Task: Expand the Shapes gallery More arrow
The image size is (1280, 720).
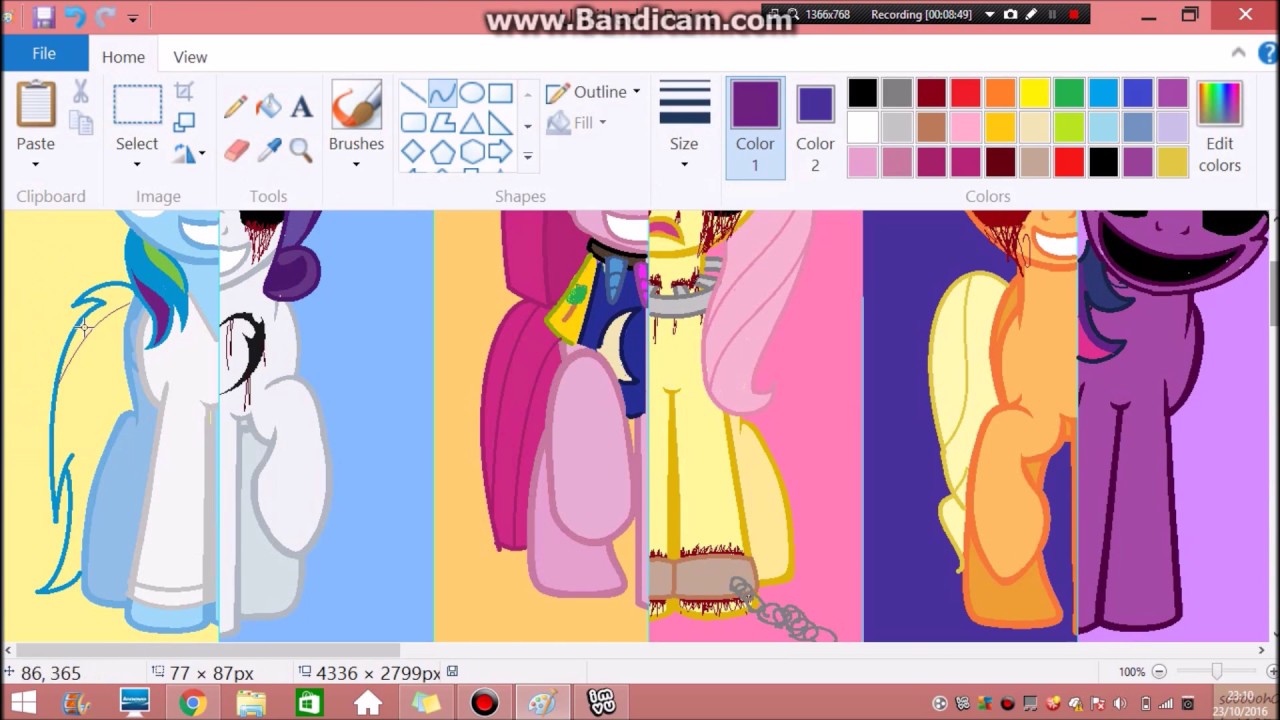Action: [527, 157]
